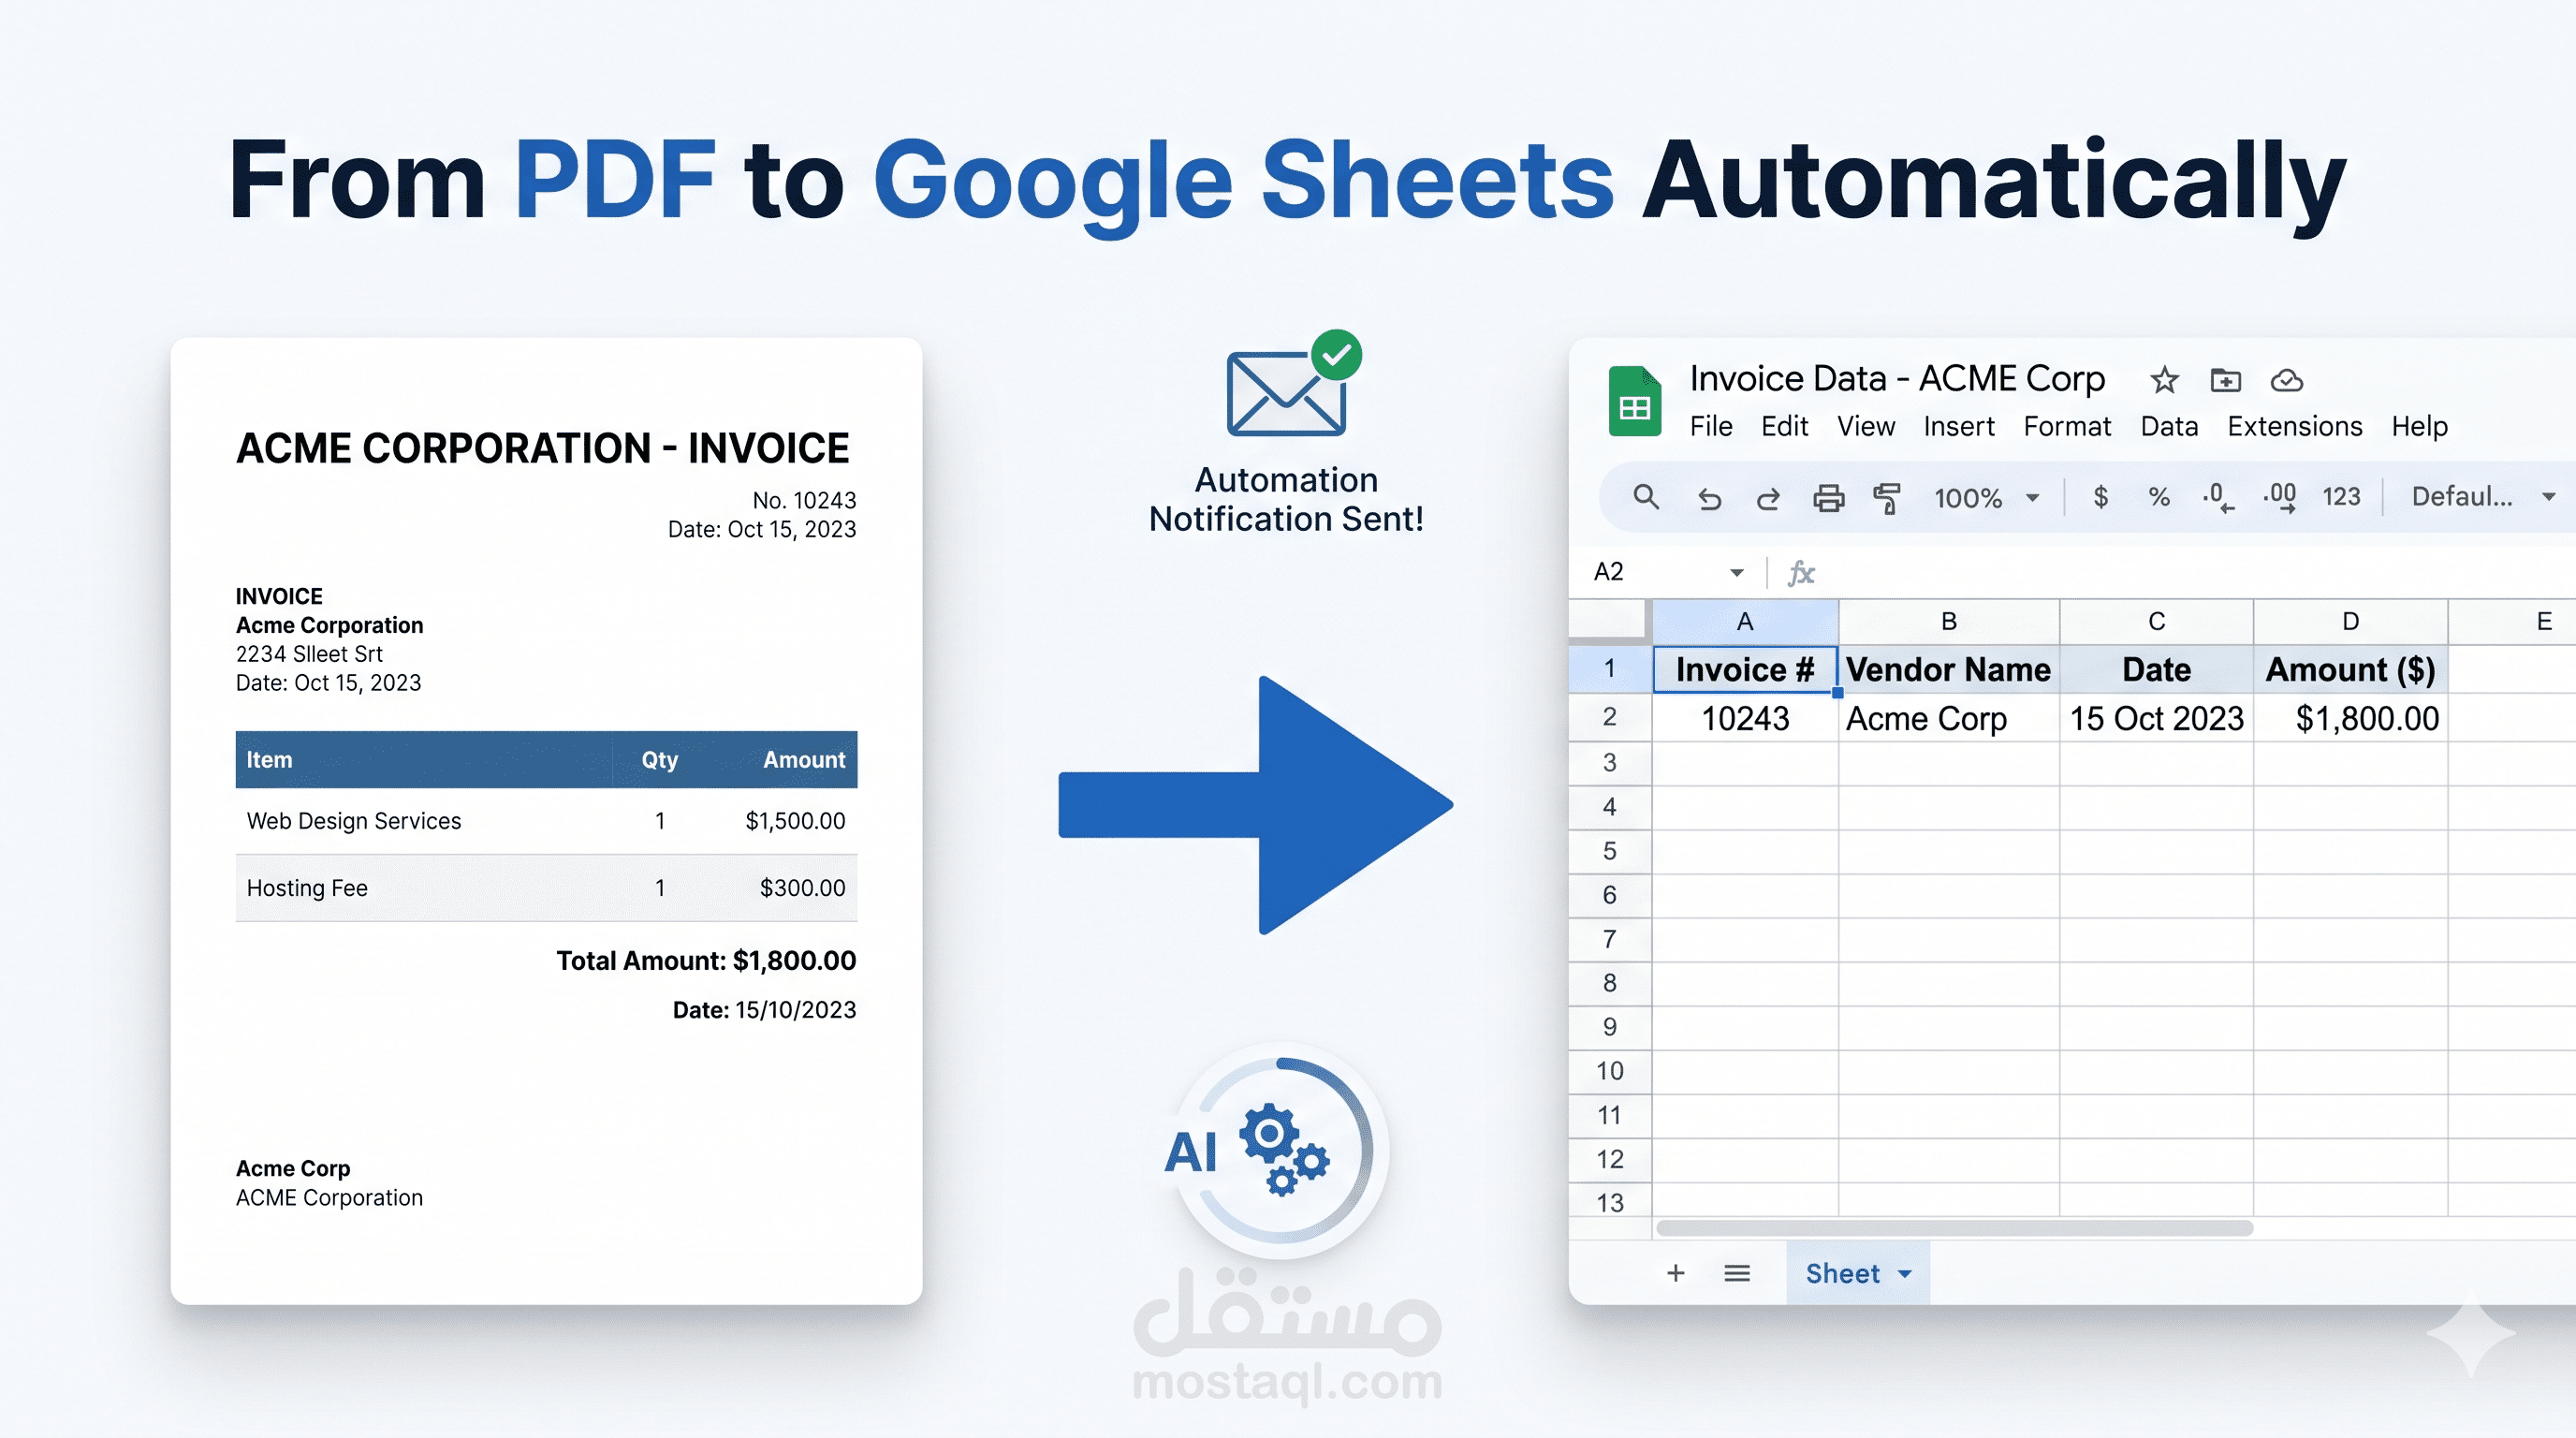Click the select-all corner box
The height and width of the screenshot is (1438, 2576).
click(1610, 622)
